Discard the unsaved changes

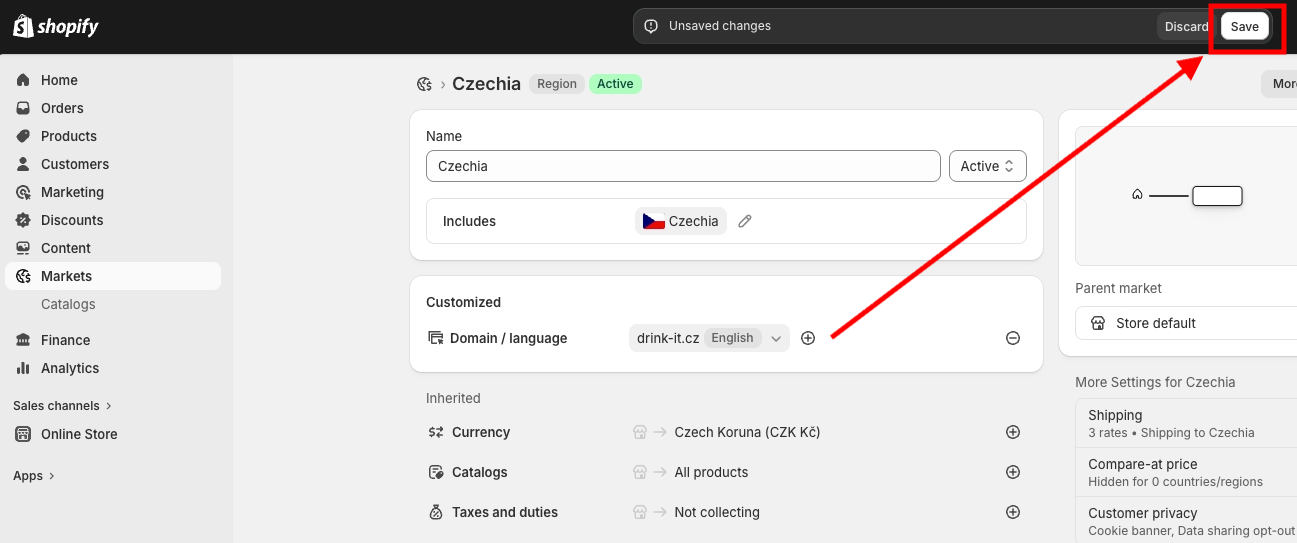(1186, 27)
